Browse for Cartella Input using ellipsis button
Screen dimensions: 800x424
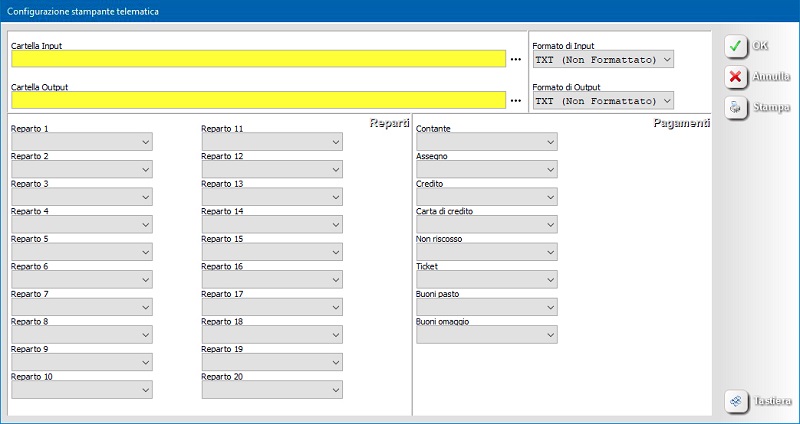516,60
